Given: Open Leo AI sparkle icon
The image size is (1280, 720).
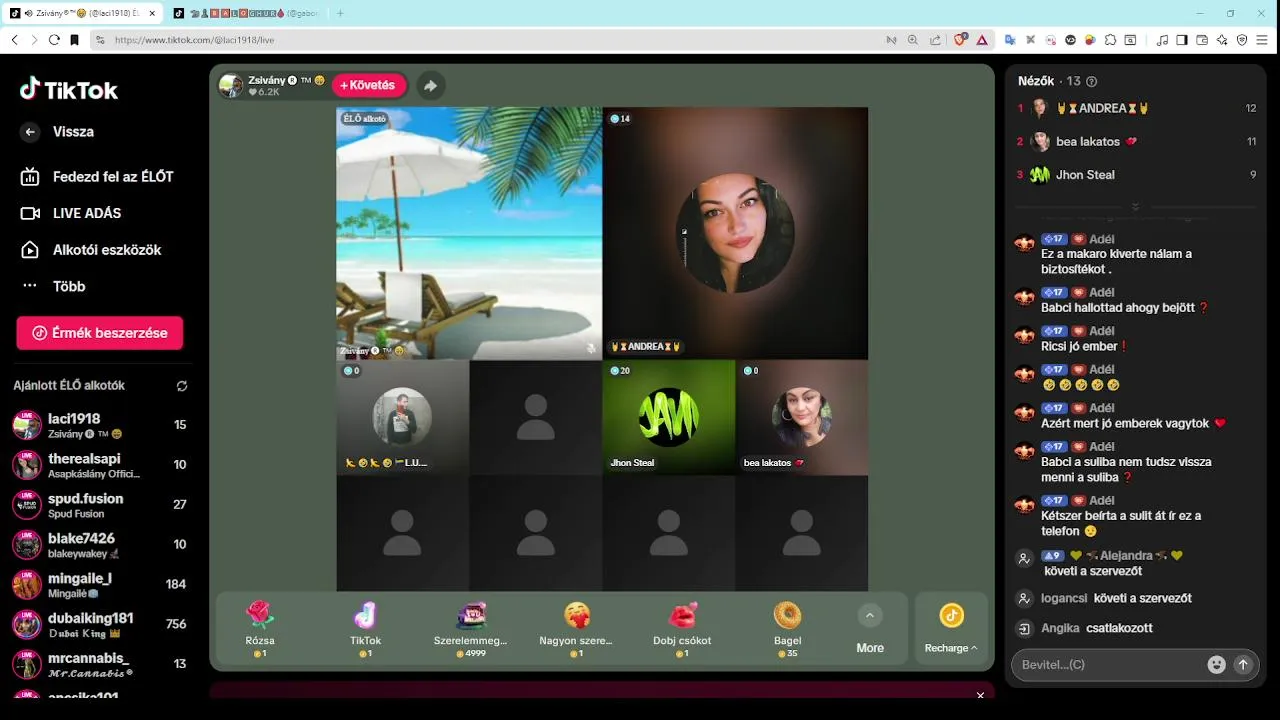Looking at the screenshot, I should [x=1222, y=40].
